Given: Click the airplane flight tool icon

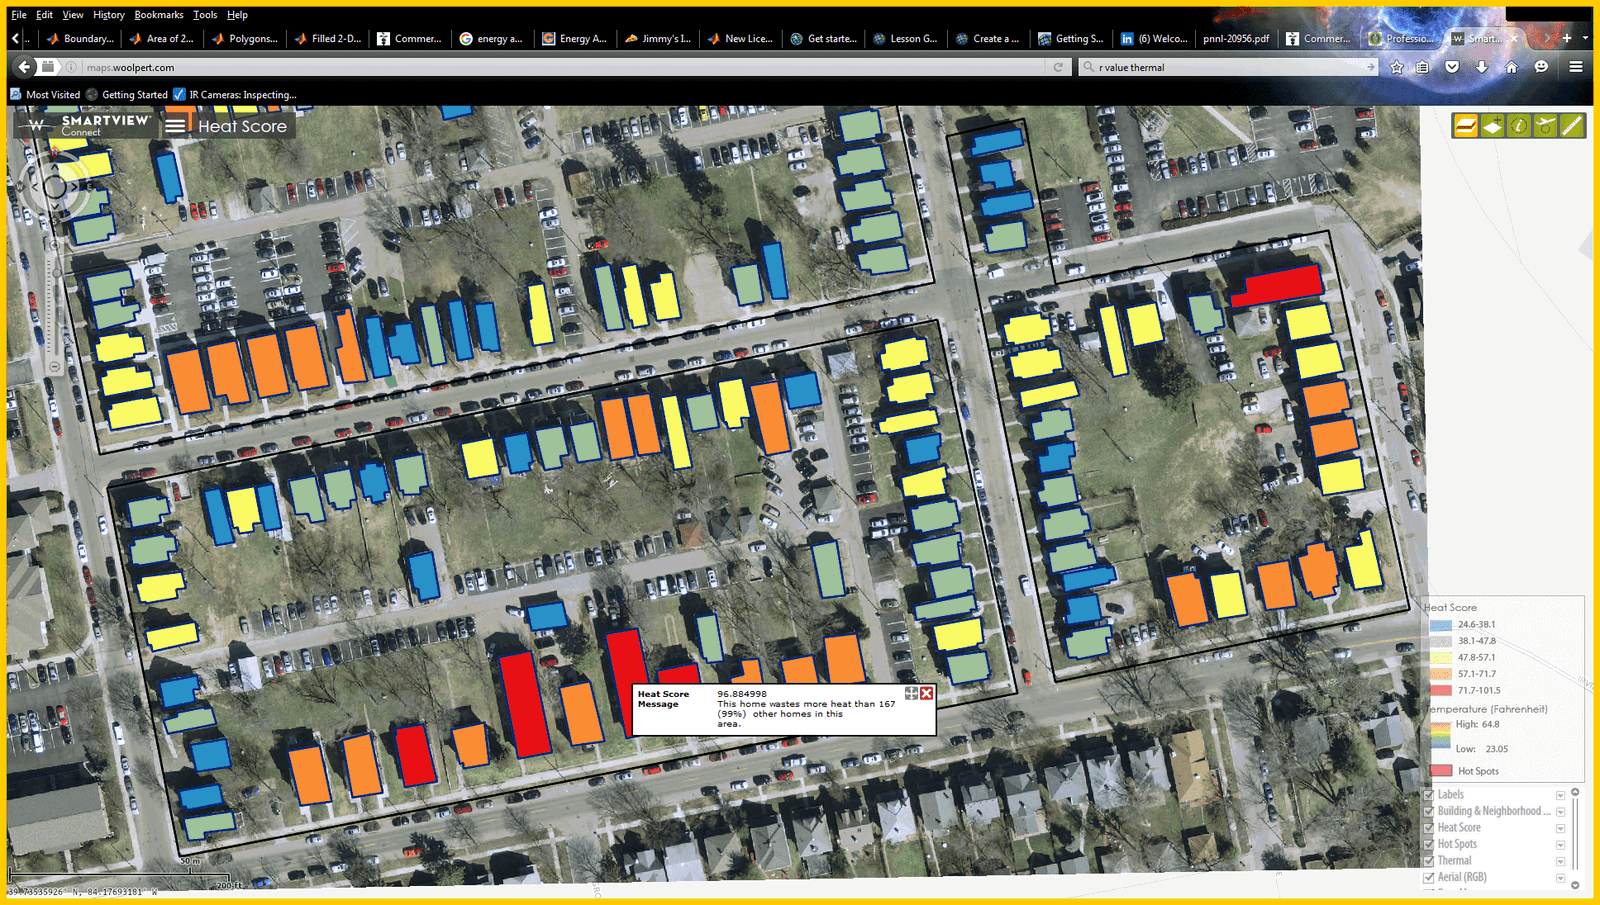Looking at the screenshot, I should click(x=1546, y=126).
